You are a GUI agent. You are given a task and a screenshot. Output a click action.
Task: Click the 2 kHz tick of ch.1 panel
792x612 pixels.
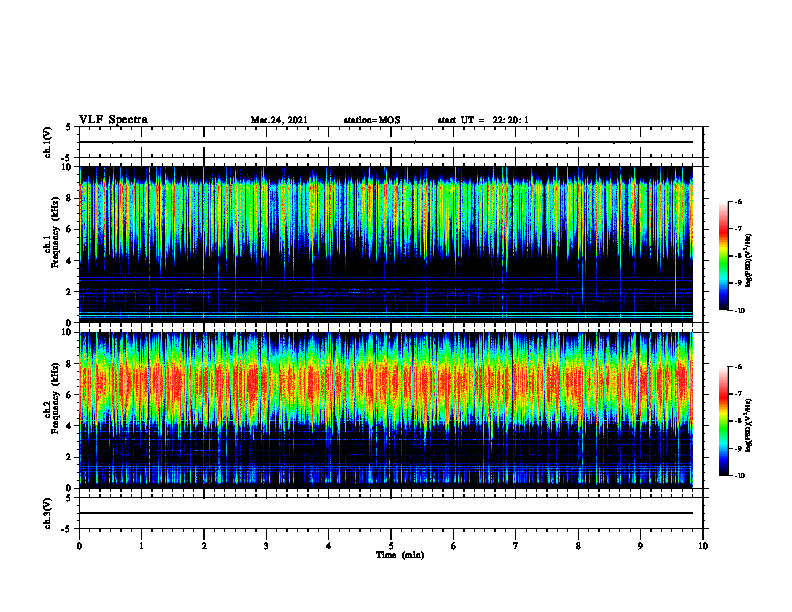pos(70,291)
